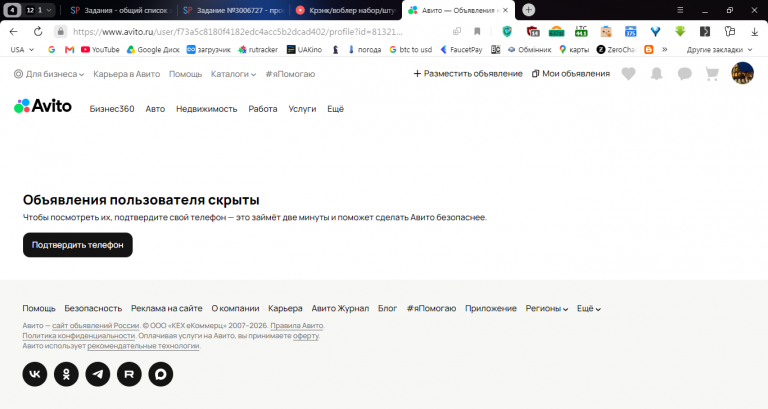Open the green download arrow extension
The image size is (768, 409).
coord(680,31)
